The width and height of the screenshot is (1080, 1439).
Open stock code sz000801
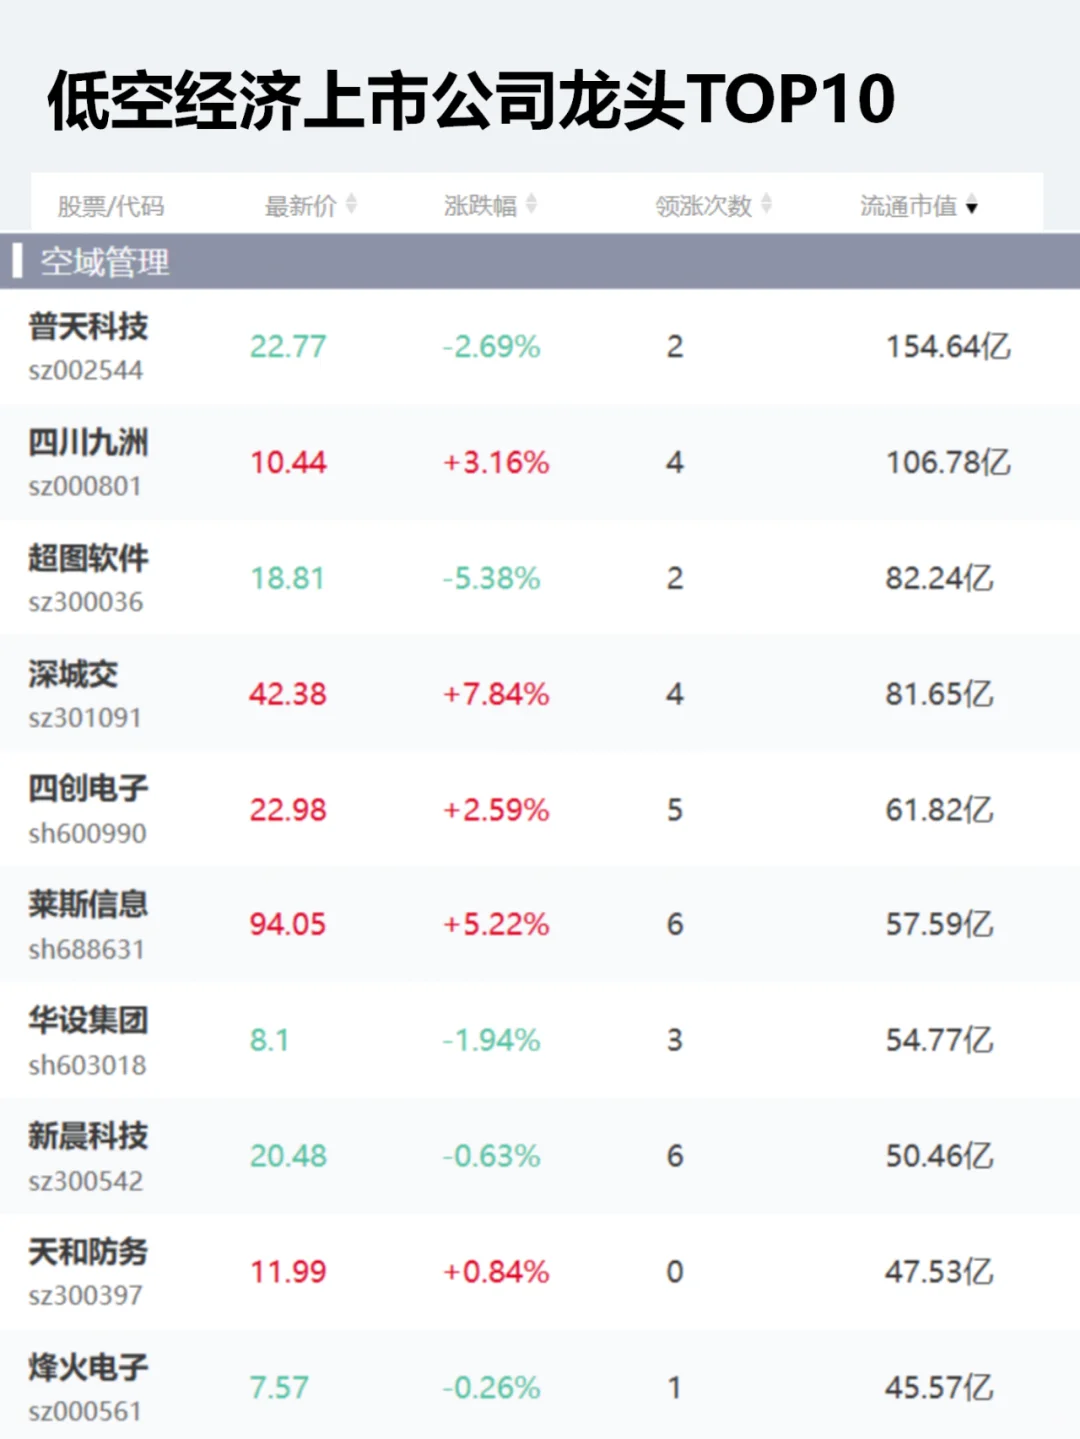[85, 487]
